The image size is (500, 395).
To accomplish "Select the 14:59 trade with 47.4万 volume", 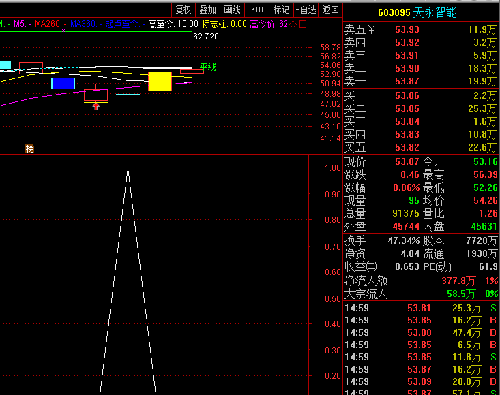I will (x=421, y=333).
